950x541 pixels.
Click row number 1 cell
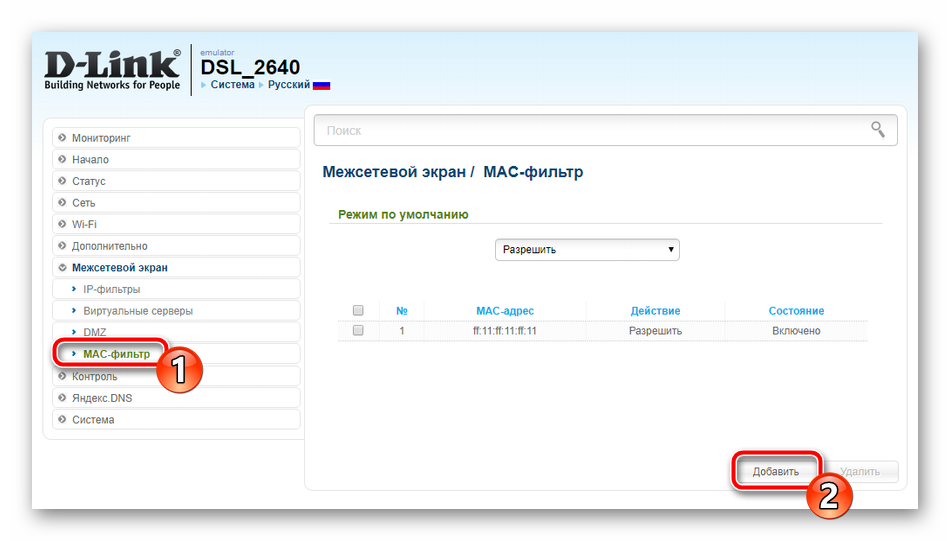click(x=402, y=331)
